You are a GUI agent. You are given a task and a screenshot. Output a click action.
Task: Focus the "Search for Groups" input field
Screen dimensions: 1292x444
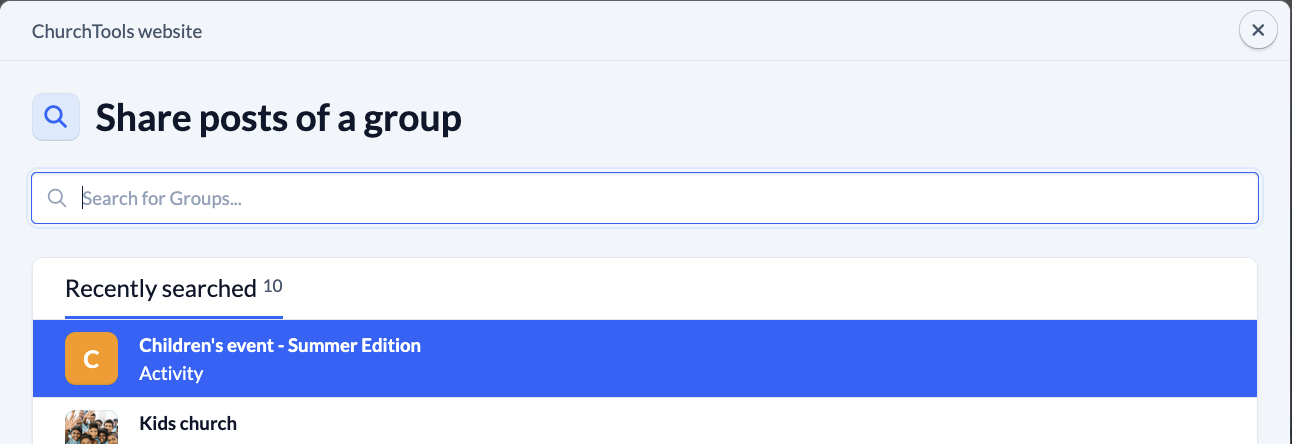pyautogui.click(x=660, y=198)
